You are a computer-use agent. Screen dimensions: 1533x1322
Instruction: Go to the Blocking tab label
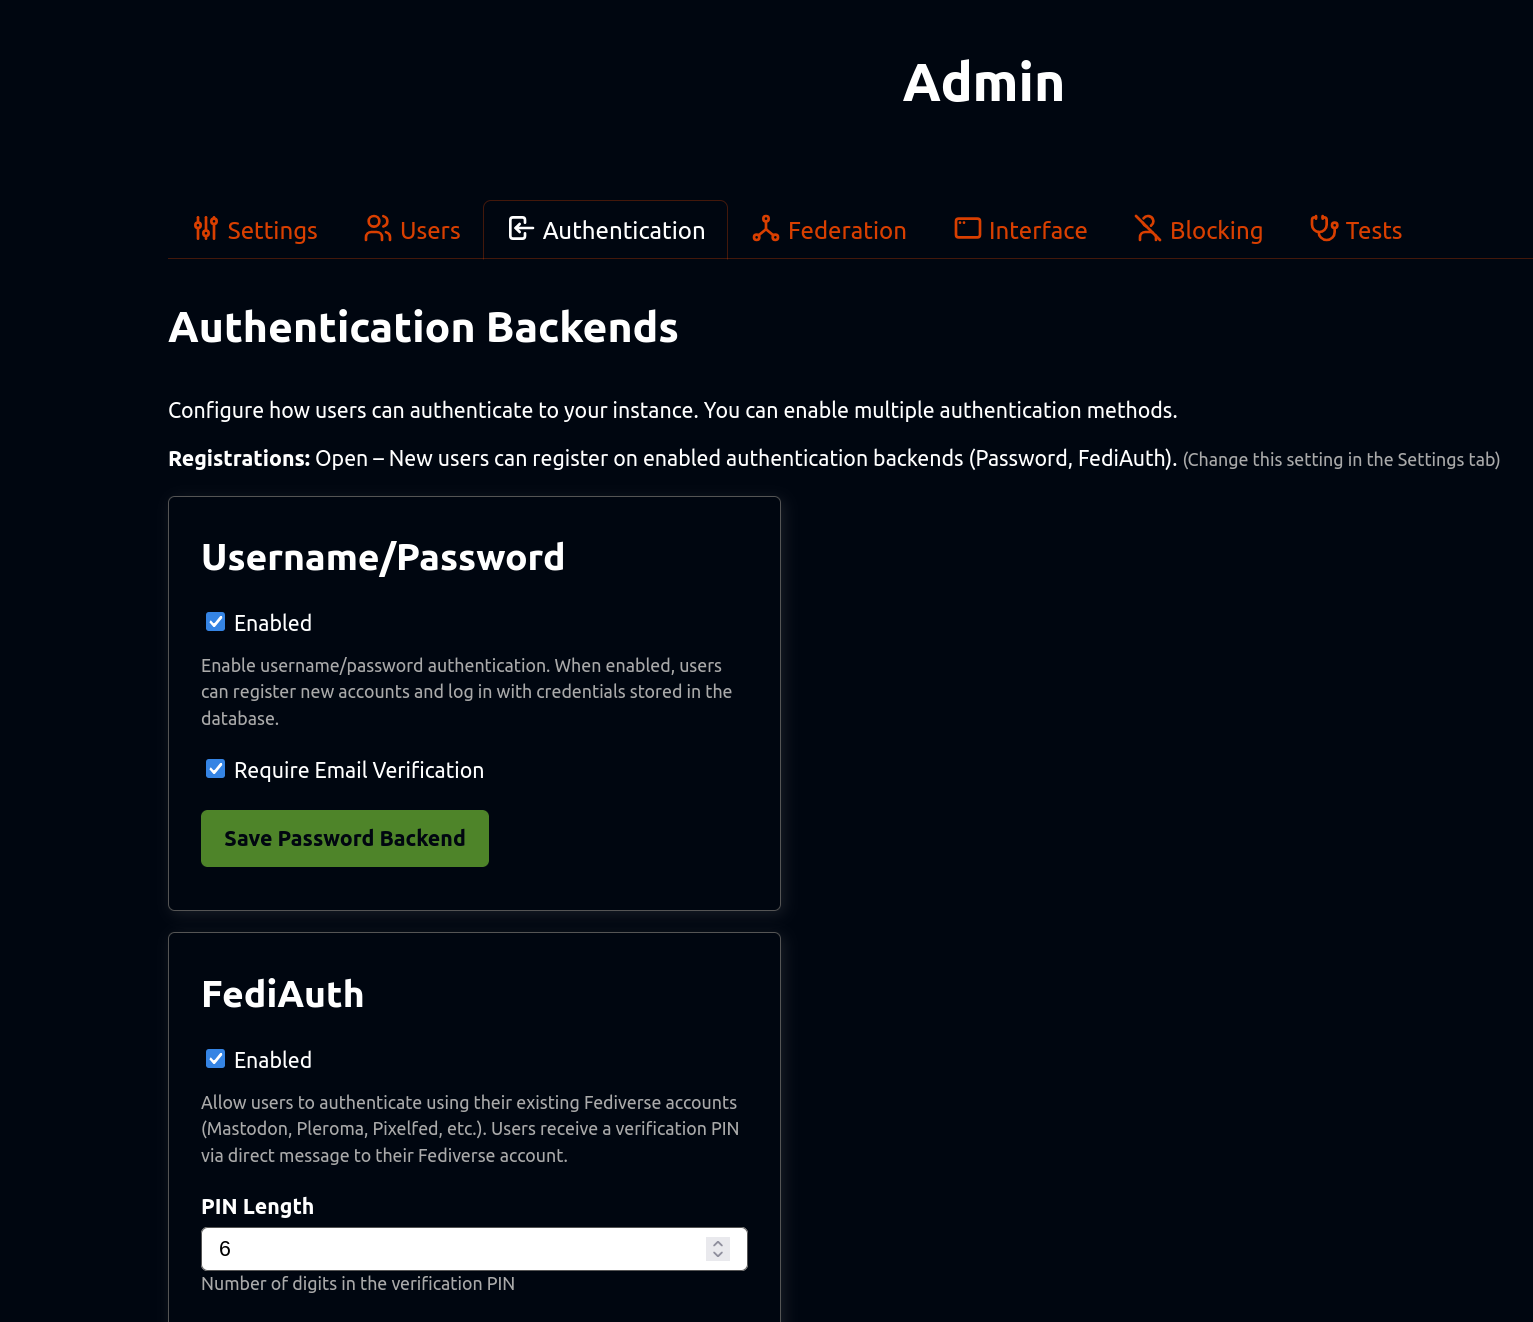[x=1216, y=231]
